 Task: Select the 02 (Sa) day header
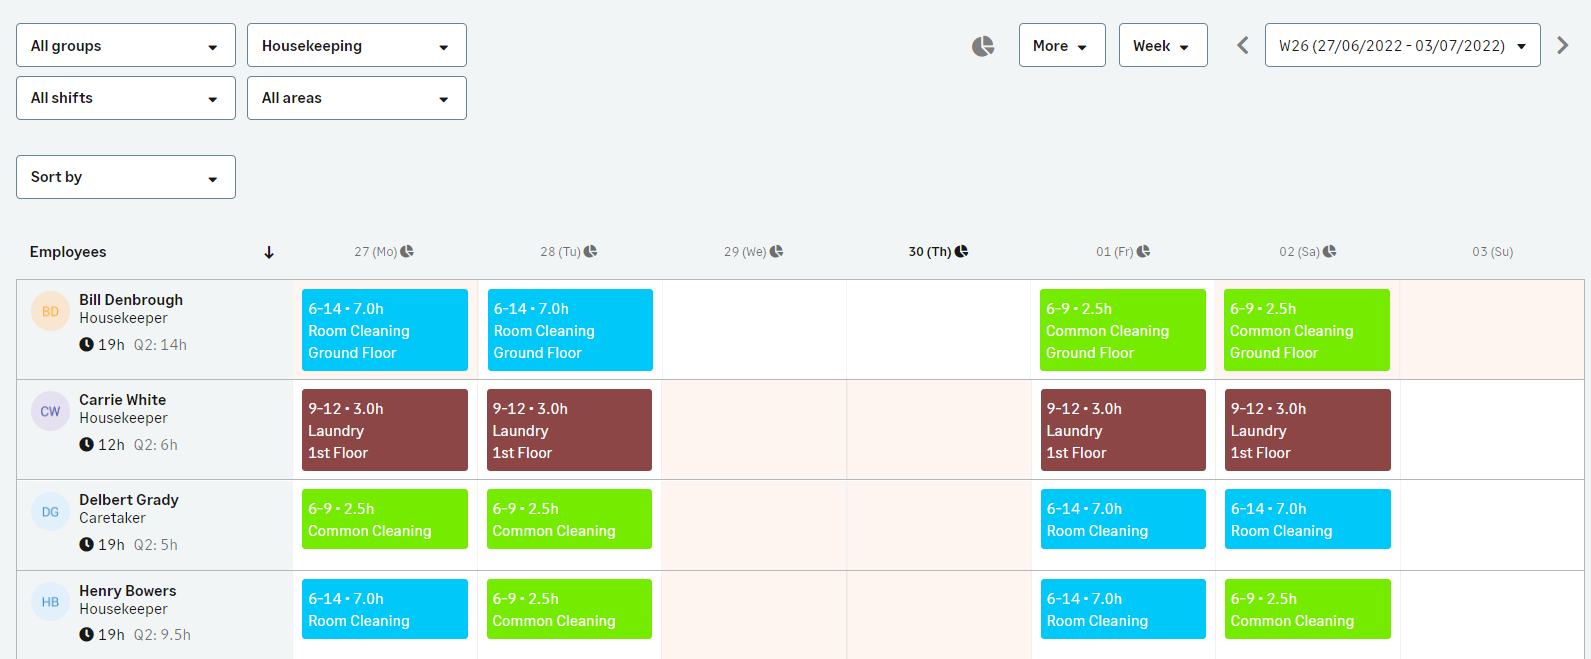(1299, 252)
